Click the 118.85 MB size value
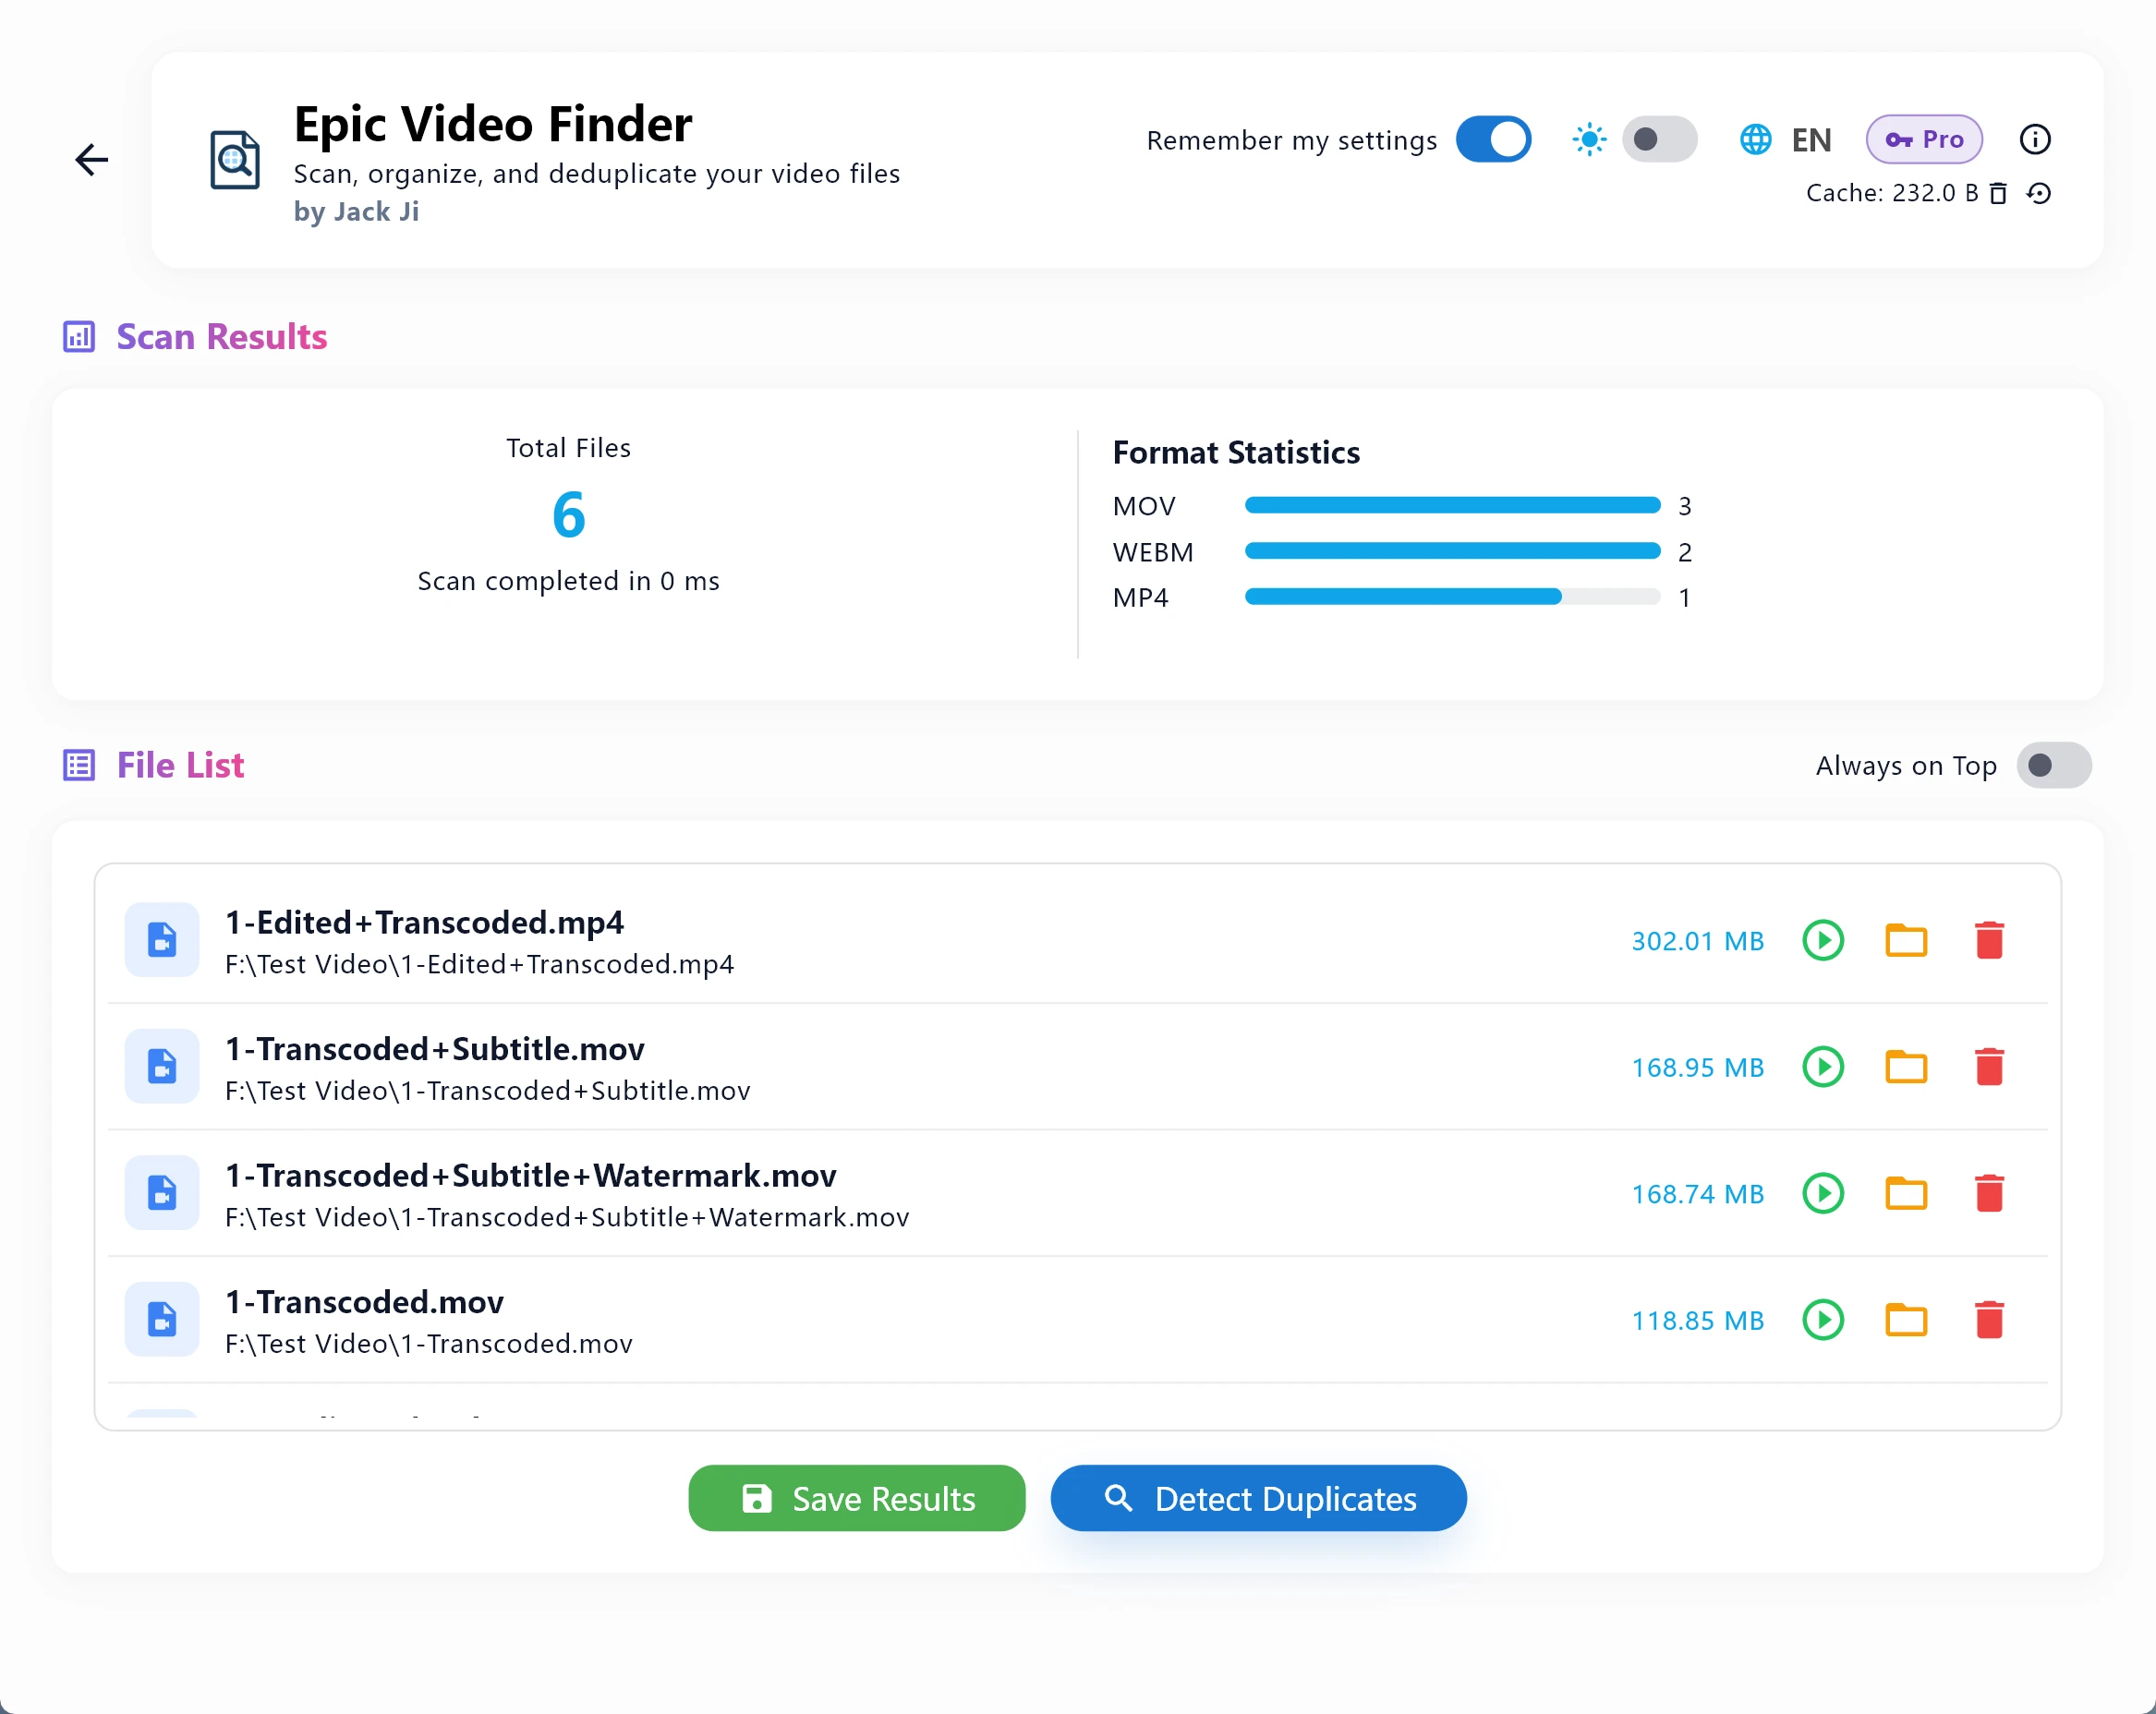2156x1714 pixels. pyautogui.click(x=1697, y=1321)
